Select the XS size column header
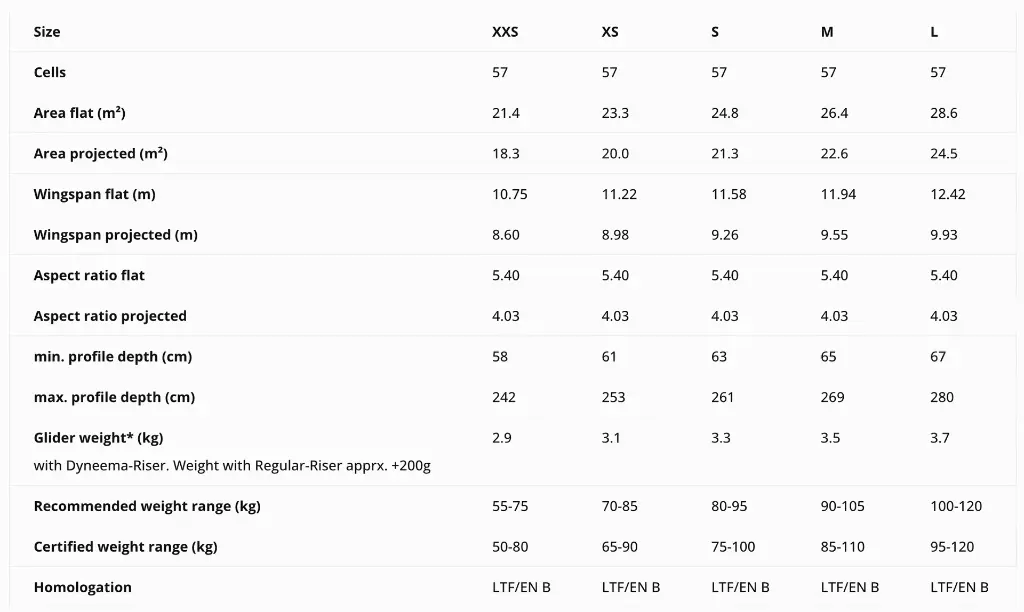The width and height of the screenshot is (1024, 612). (x=610, y=32)
